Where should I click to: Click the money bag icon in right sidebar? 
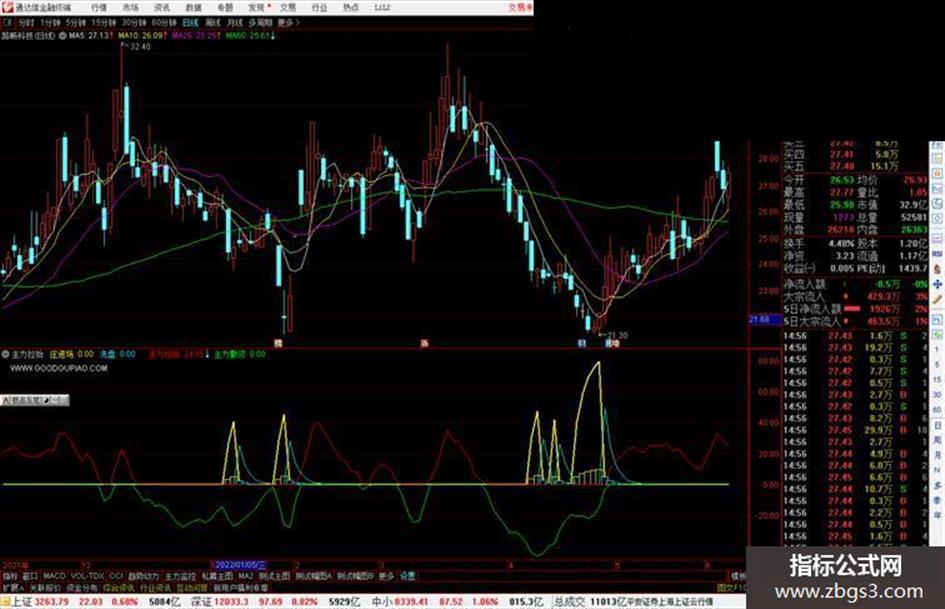coord(937,268)
